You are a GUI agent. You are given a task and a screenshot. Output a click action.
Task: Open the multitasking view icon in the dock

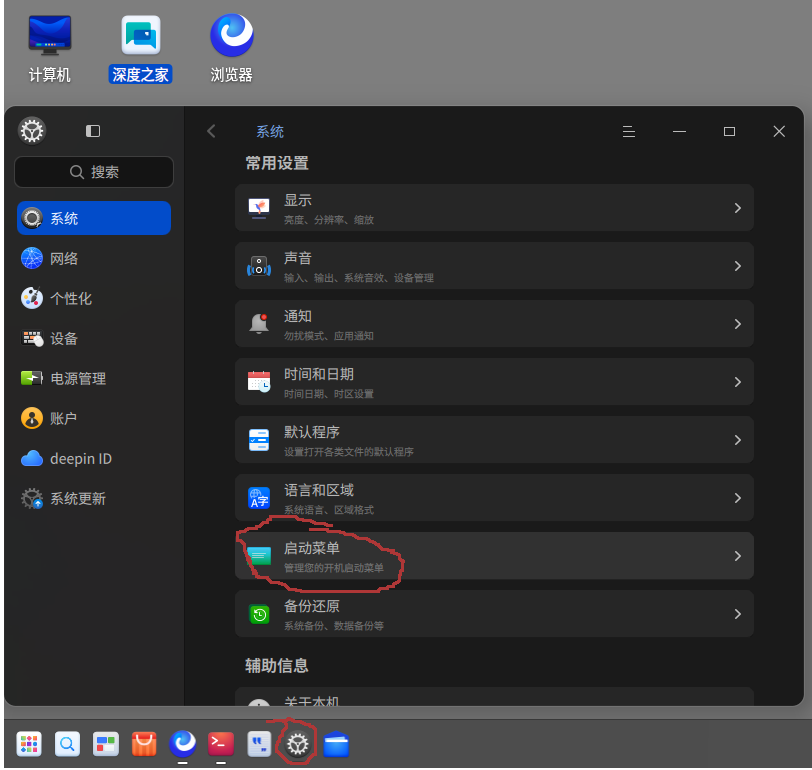tap(106, 744)
